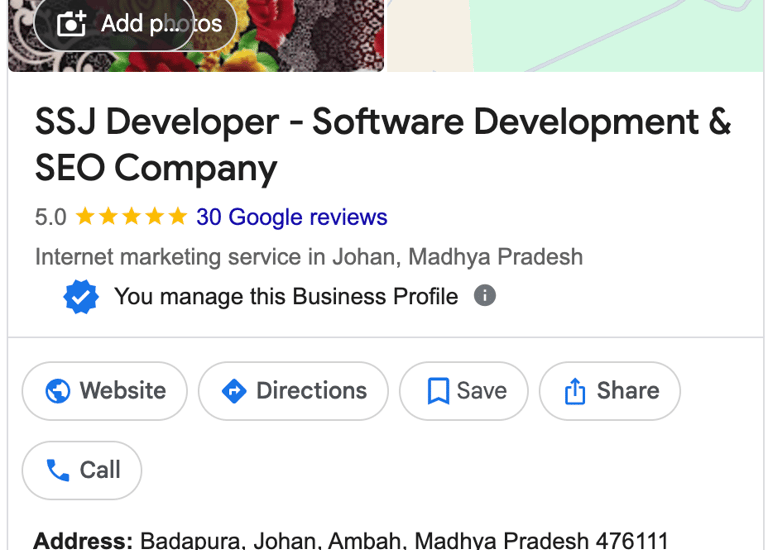Image resolution: width=768 pixels, height=550 pixels.
Task: Click the Badapura, Johan address text
Action: pos(404,540)
